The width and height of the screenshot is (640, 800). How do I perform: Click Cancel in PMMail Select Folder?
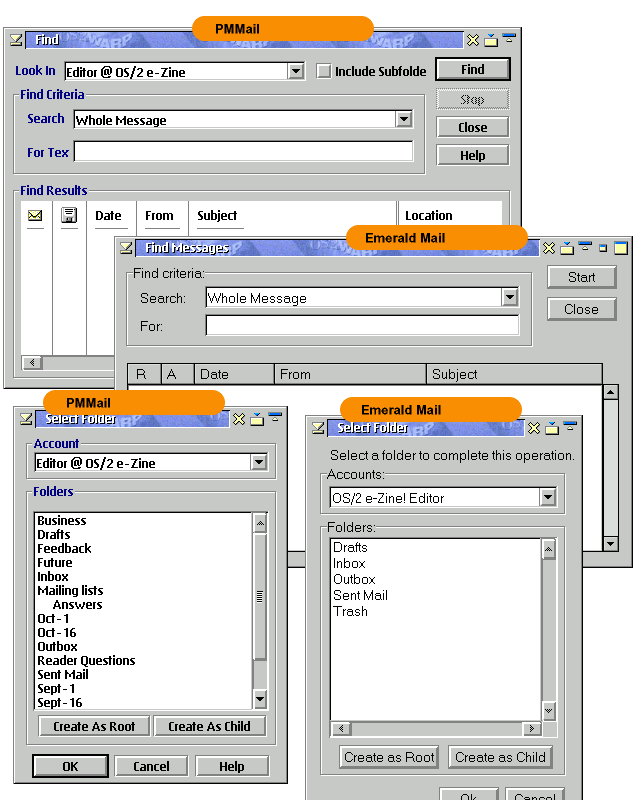151,766
